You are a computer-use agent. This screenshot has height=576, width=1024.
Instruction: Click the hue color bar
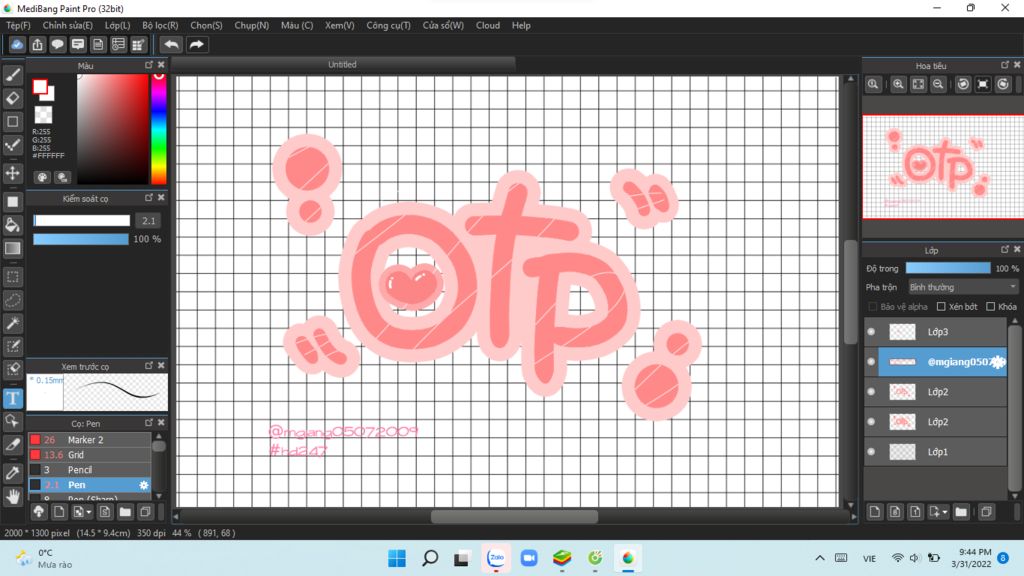coord(159,129)
